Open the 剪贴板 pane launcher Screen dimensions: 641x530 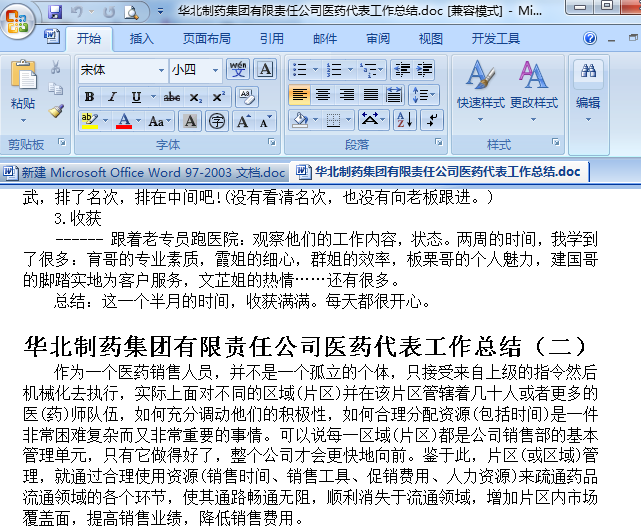[62, 142]
